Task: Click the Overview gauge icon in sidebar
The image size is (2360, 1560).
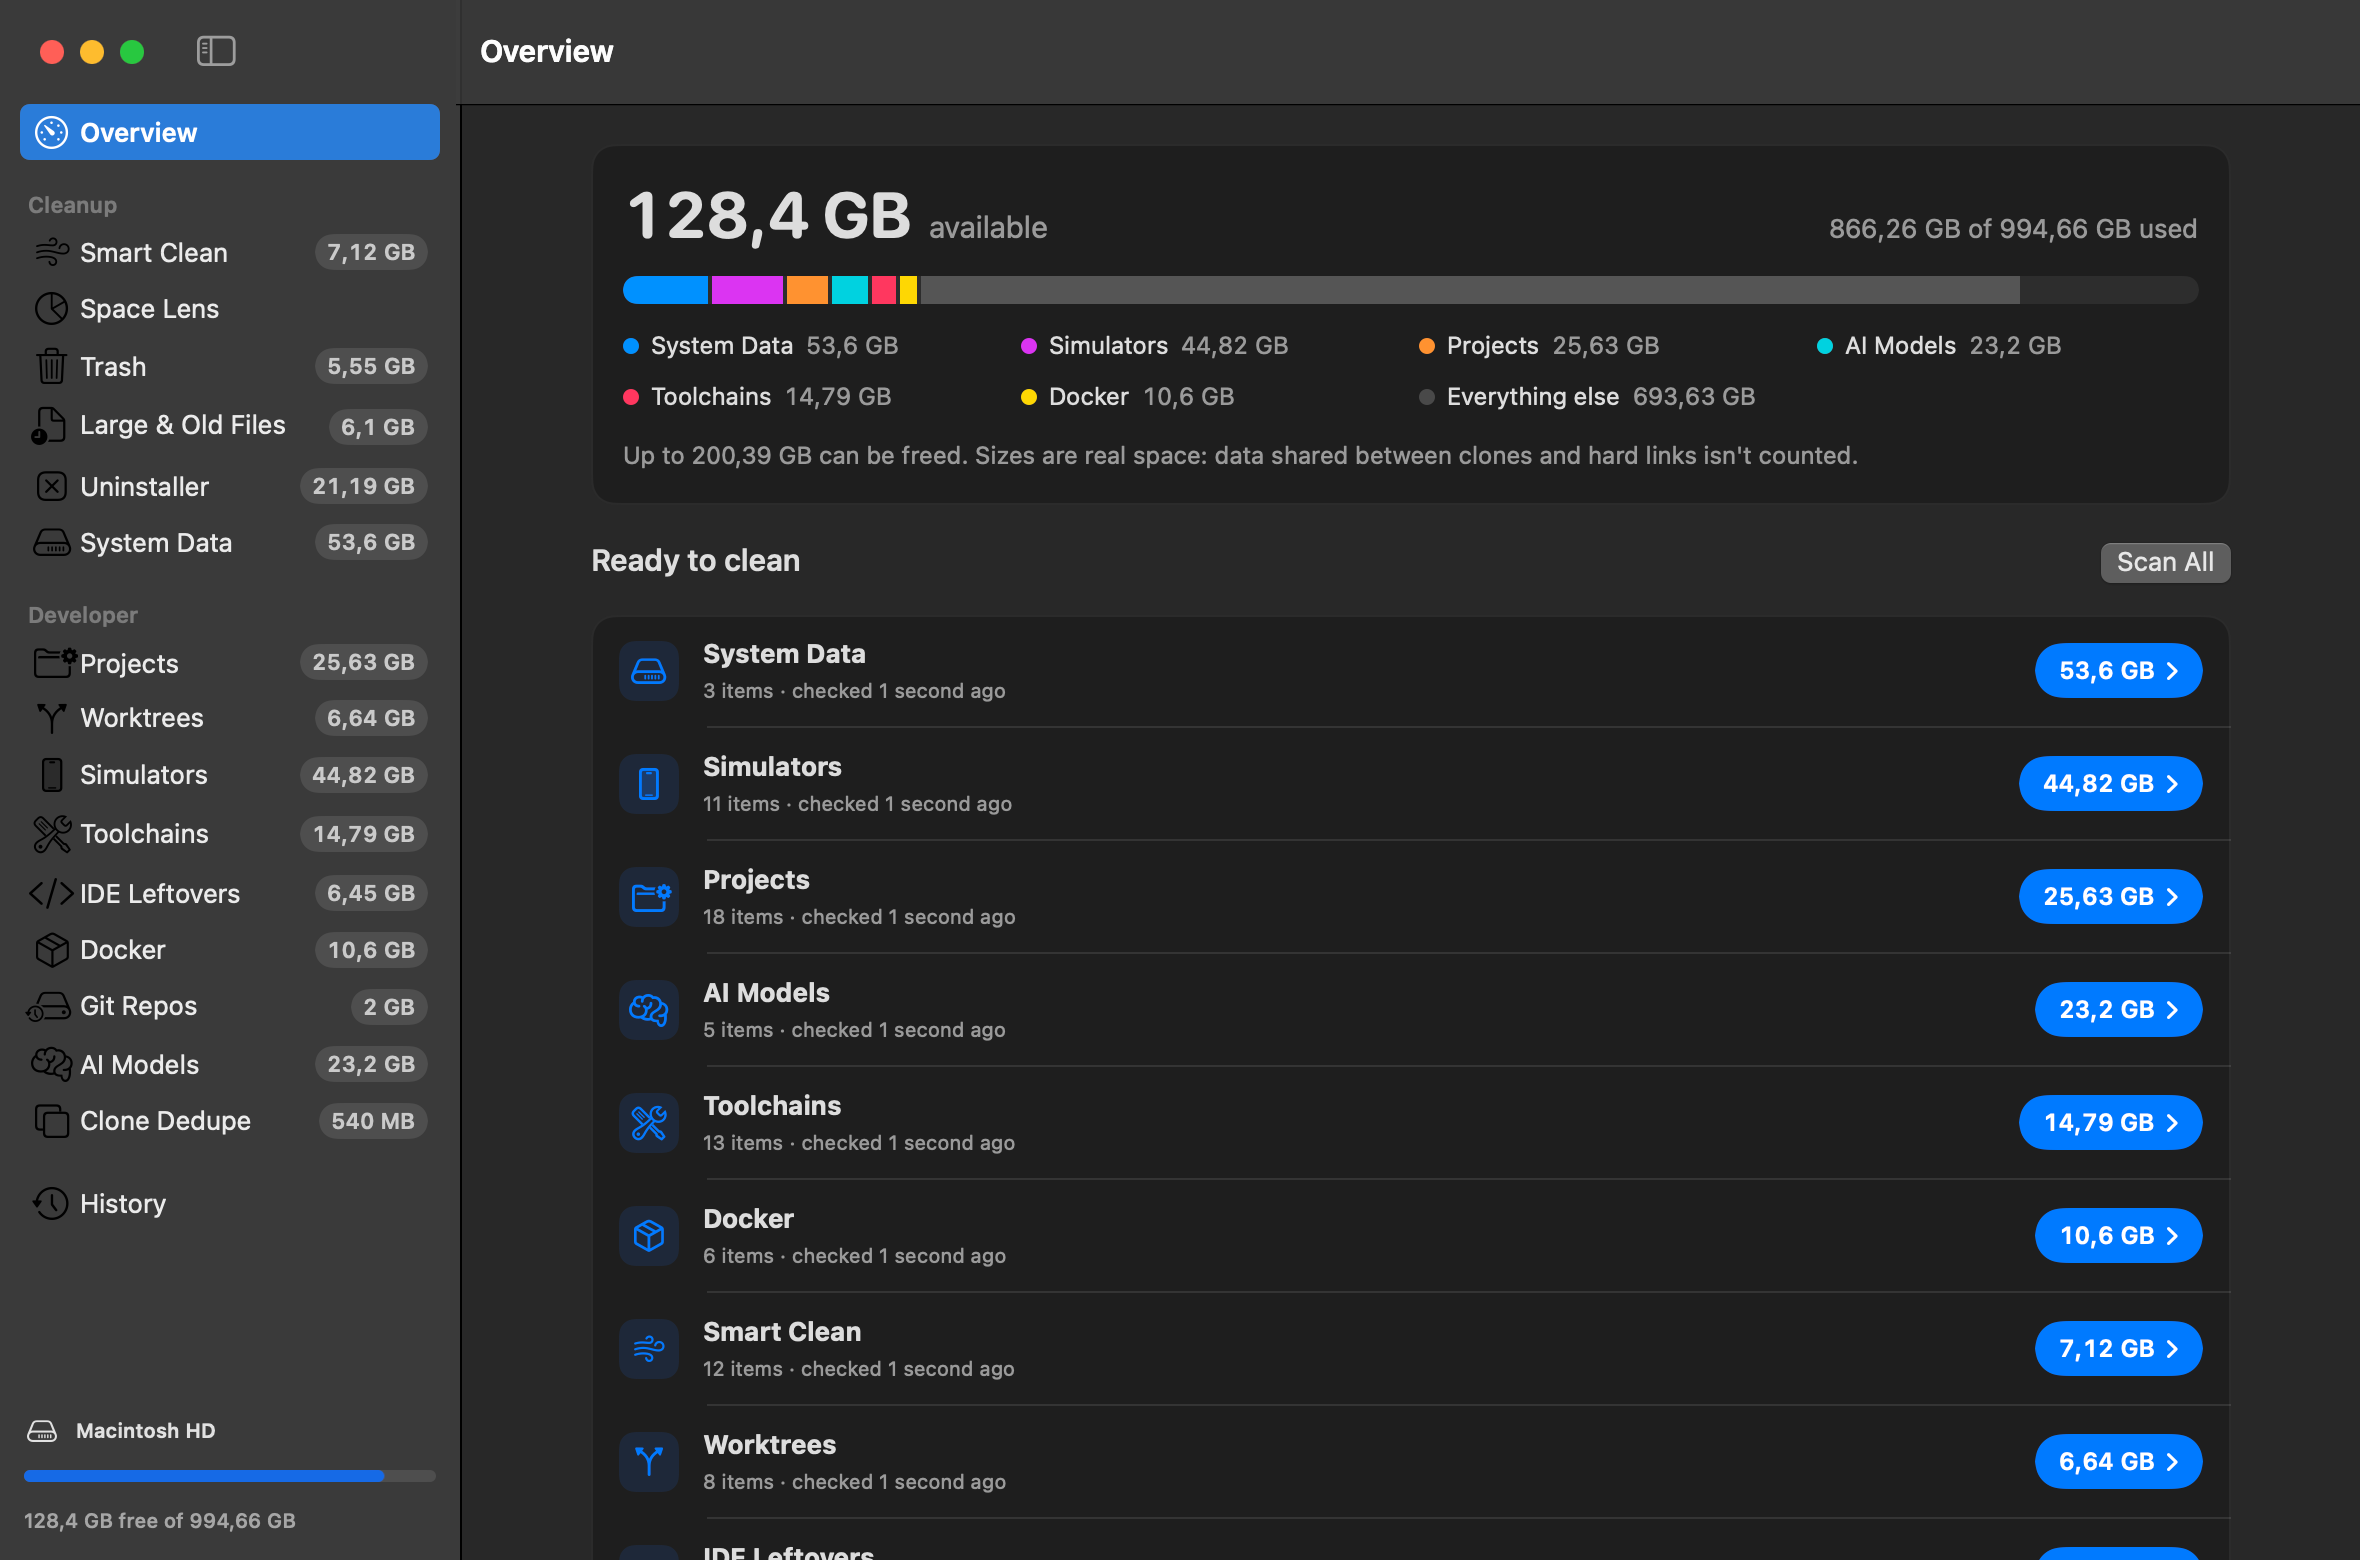Action: [51, 132]
